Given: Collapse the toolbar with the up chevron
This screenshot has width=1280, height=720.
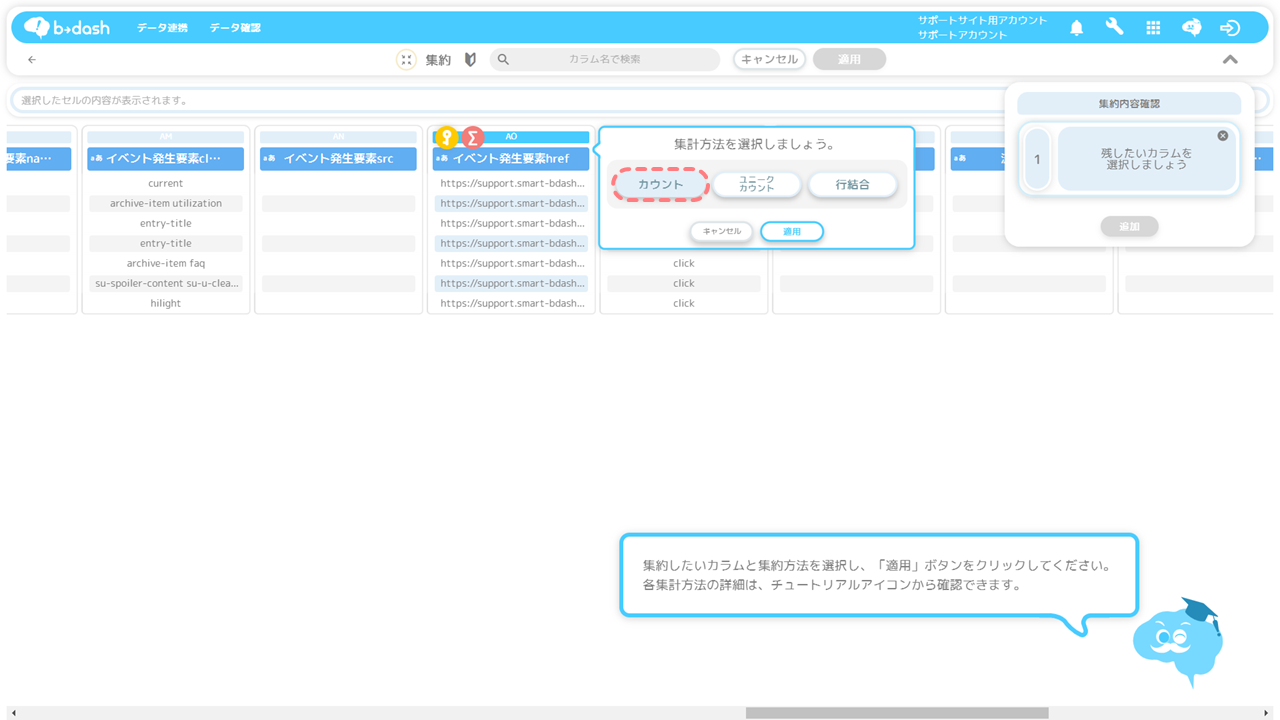Looking at the screenshot, I should pos(1230,60).
